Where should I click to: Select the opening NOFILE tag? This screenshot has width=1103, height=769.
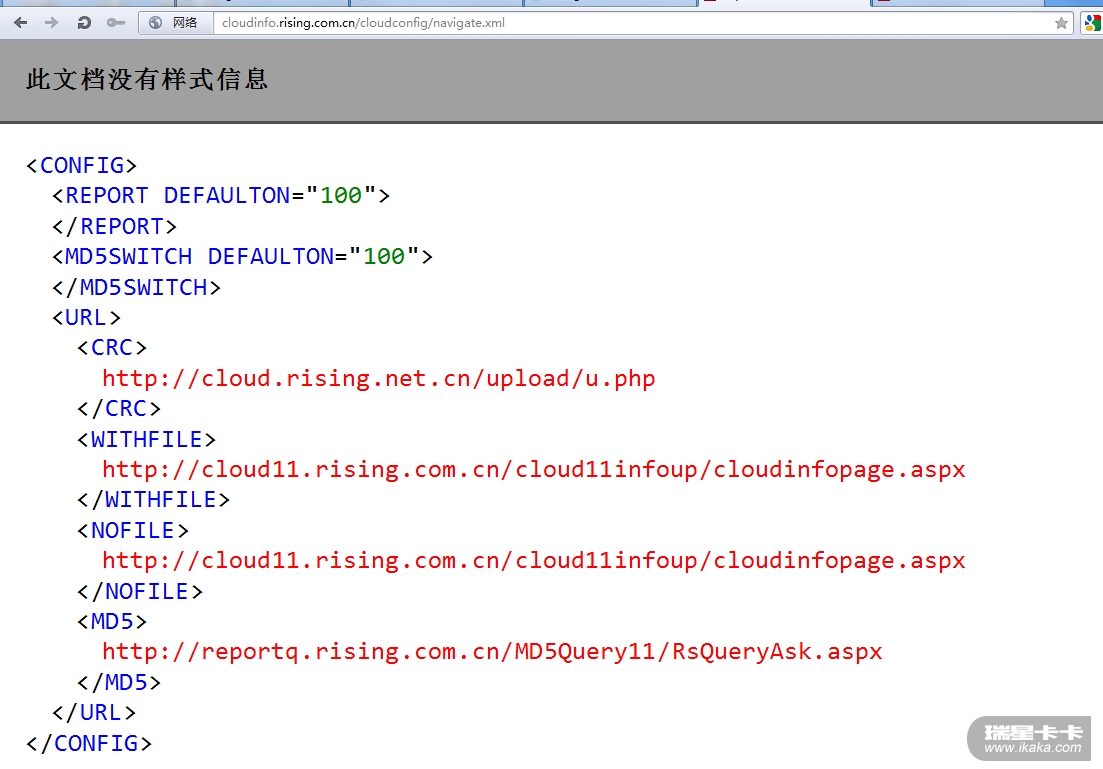click(133, 530)
